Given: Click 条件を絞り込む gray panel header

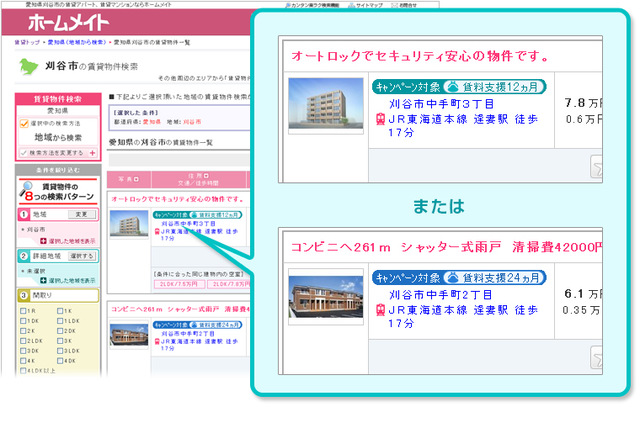Looking at the screenshot, I should [58, 170].
